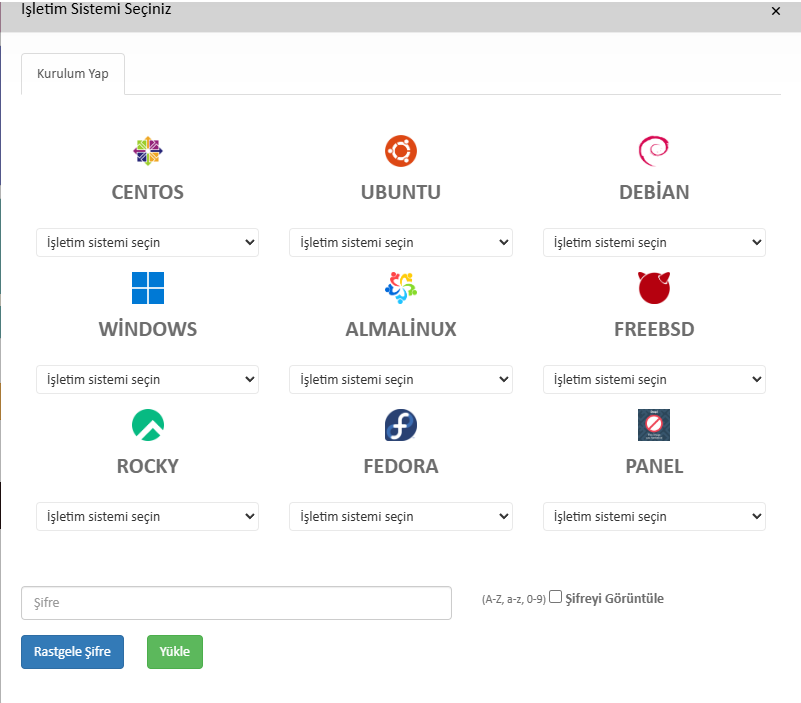Click the FreeBSD devil logo
801x703 pixels.
(x=654, y=288)
